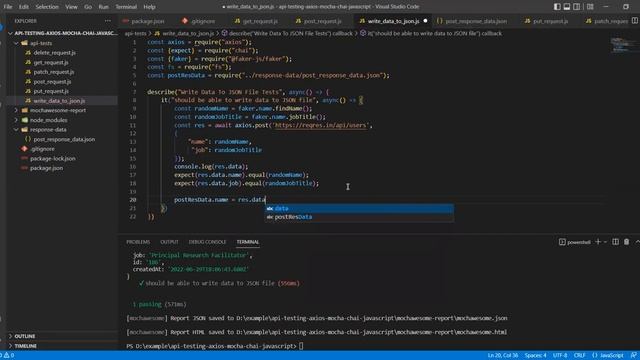Click CRLF end-of-line setting
The image size is (640, 360).
point(580,356)
